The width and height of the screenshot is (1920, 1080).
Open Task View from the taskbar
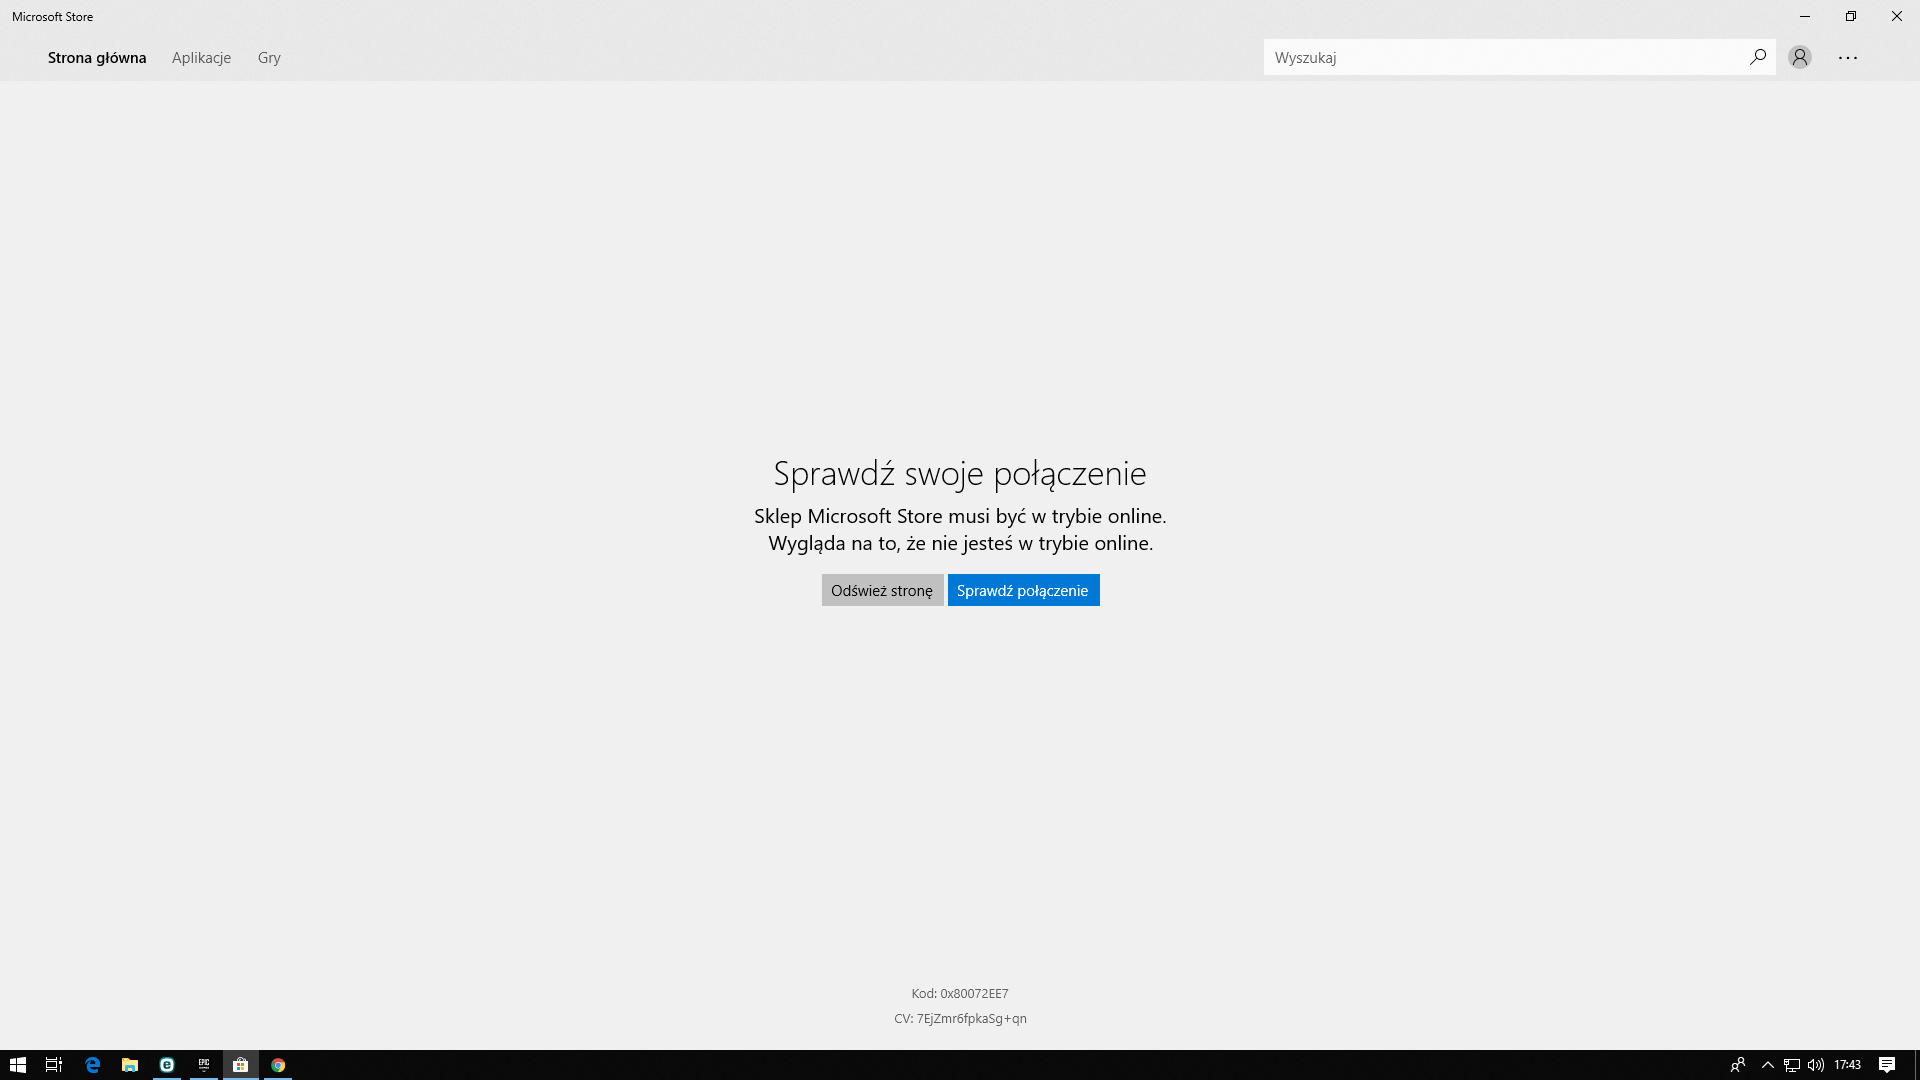pos(54,1065)
